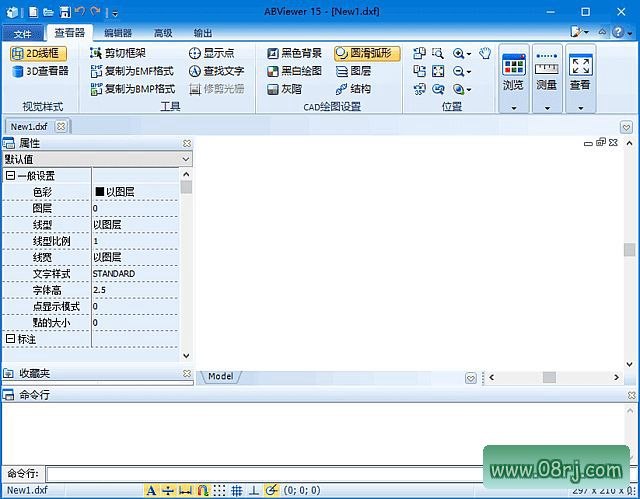Click the New file icon in quick access toolbar
The height and width of the screenshot is (499, 640).
pyautogui.click(x=33, y=12)
